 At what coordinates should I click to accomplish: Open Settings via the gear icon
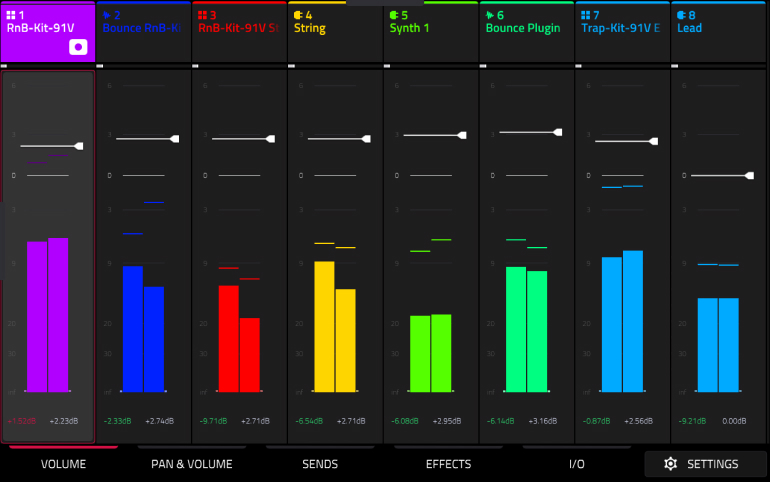(x=670, y=464)
